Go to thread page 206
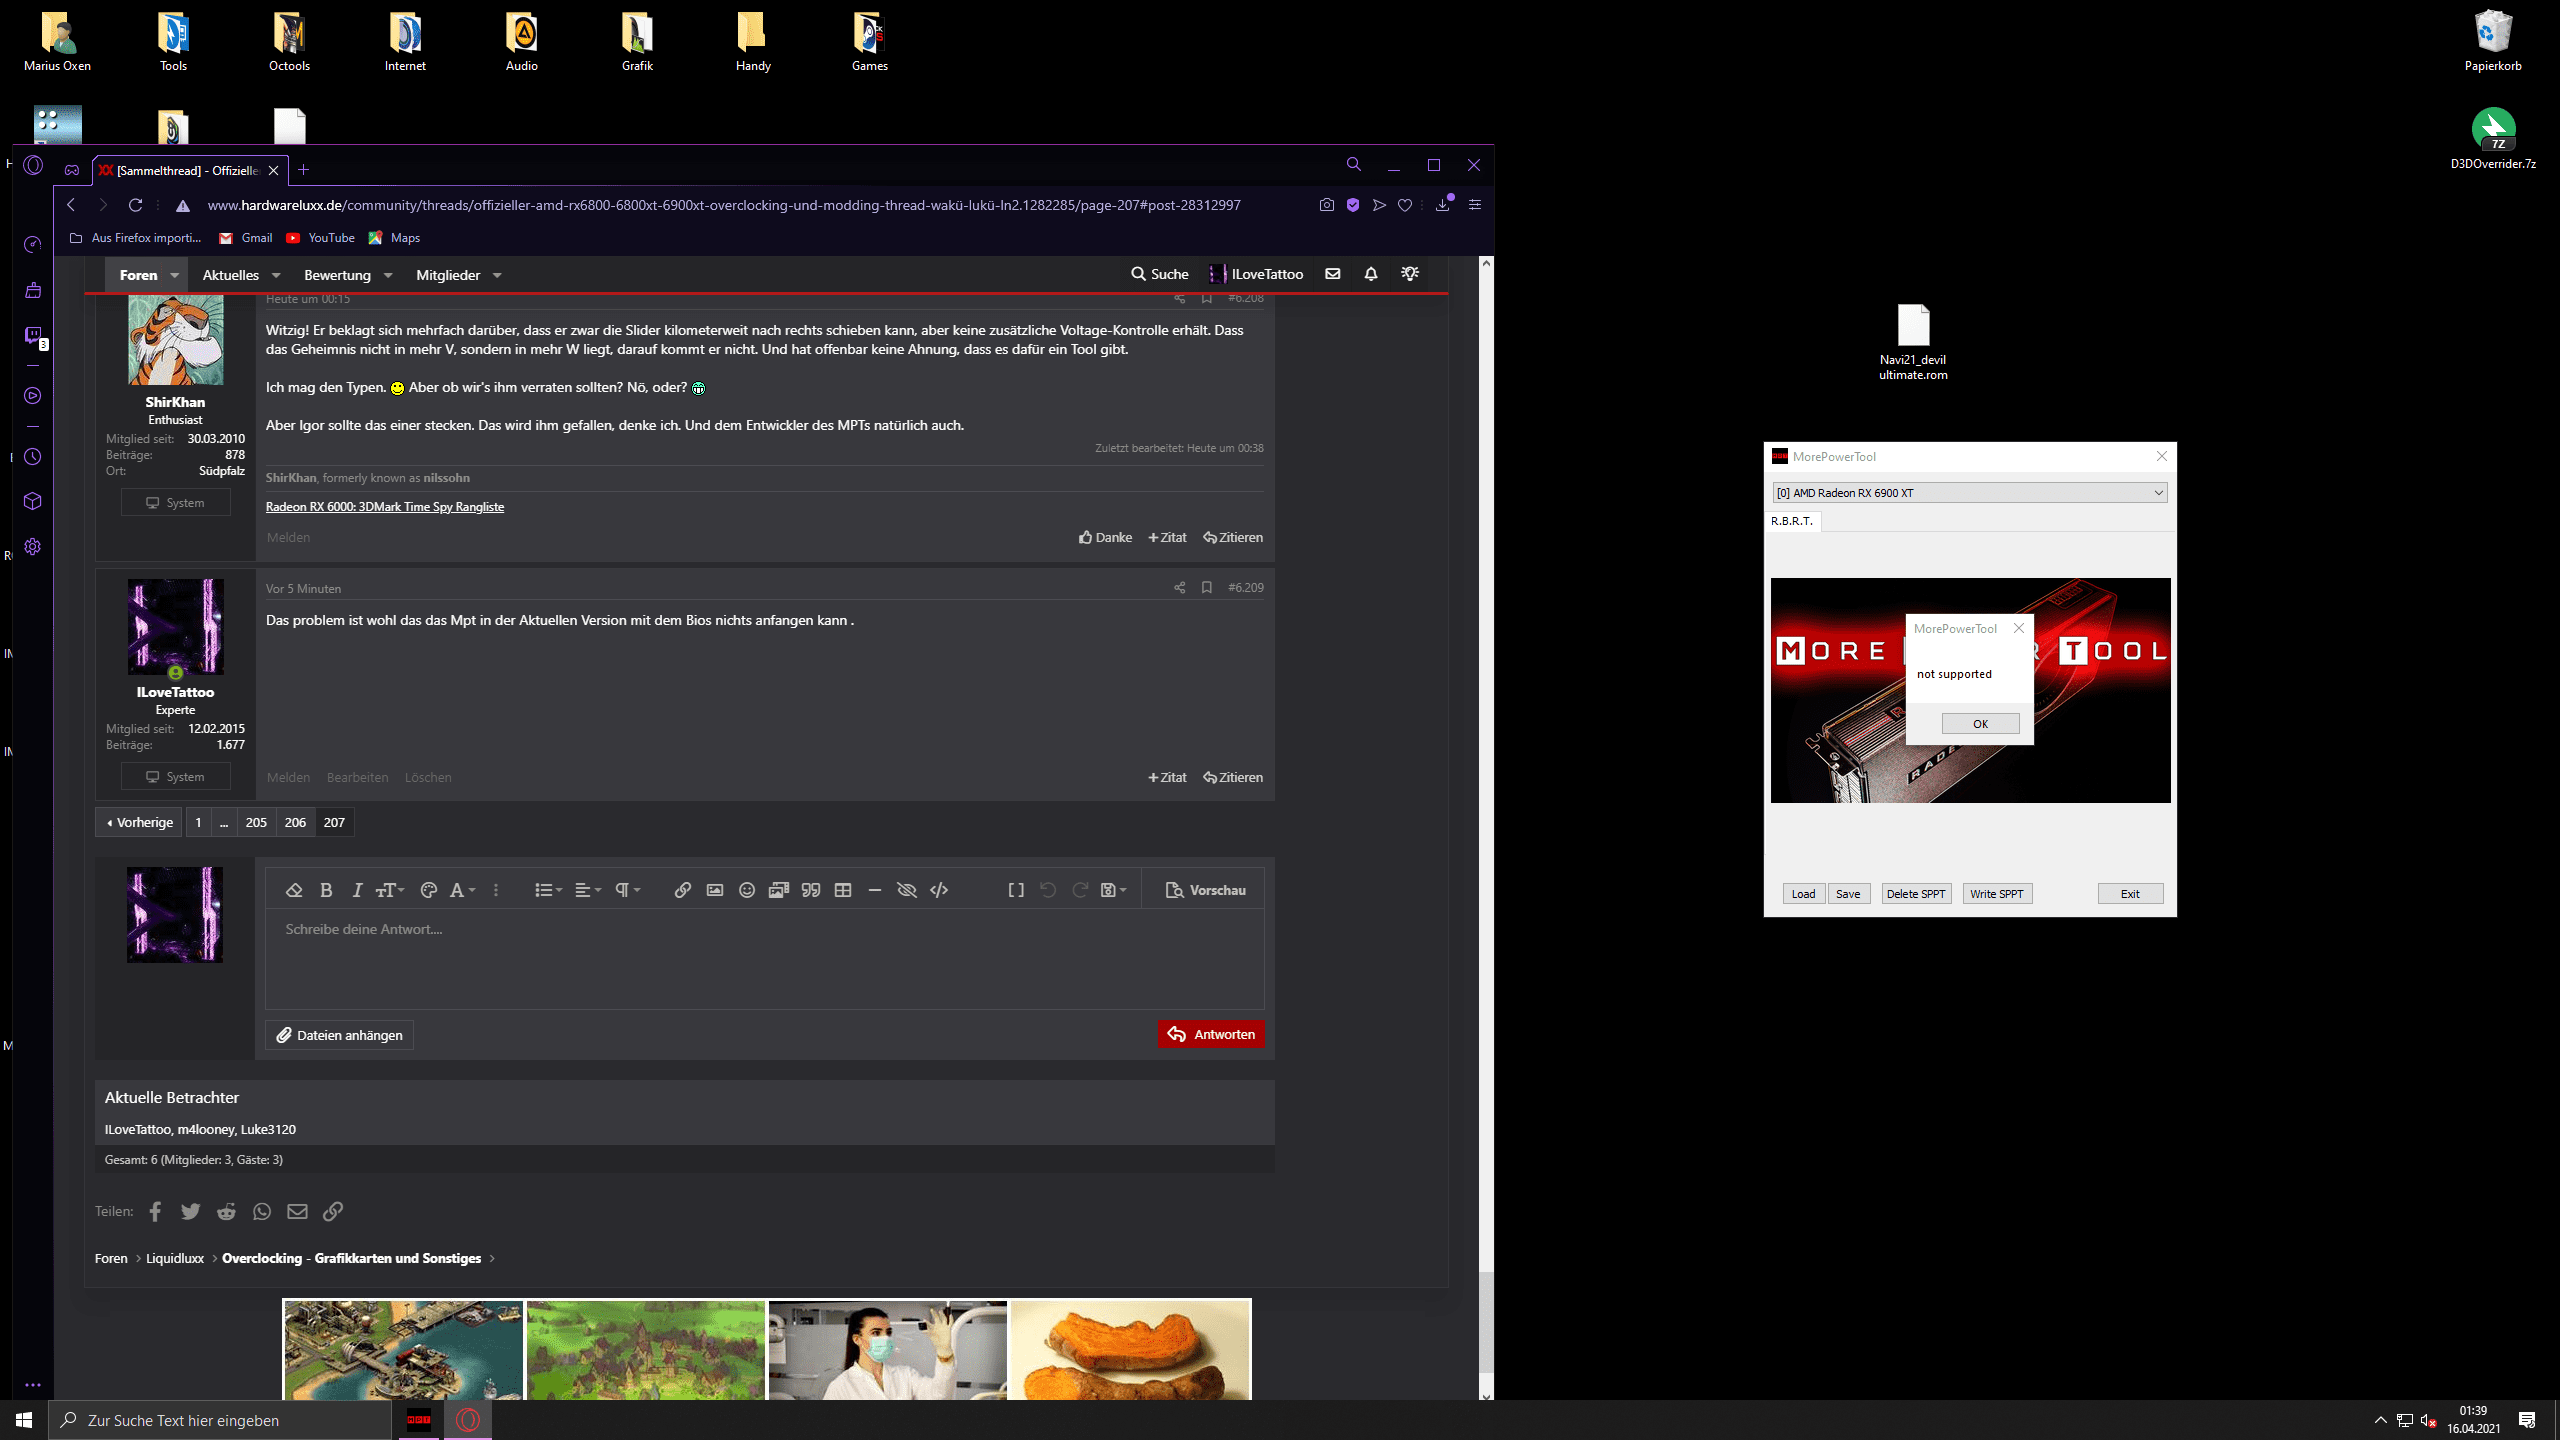Screen dimensions: 2560x1440 [x=295, y=822]
